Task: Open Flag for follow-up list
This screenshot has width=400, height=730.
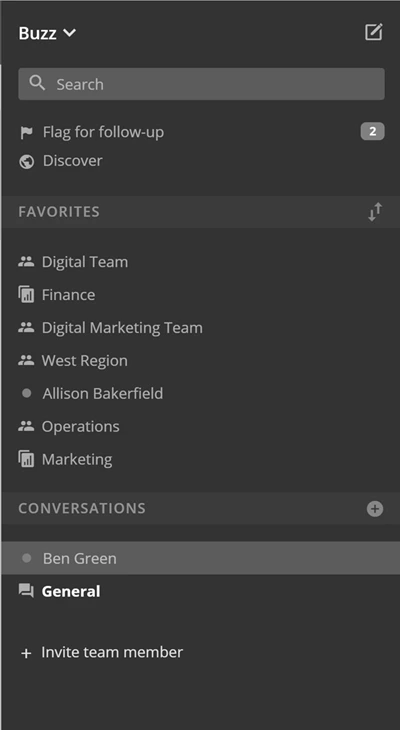Action: pyautogui.click(x=103, y=132)
